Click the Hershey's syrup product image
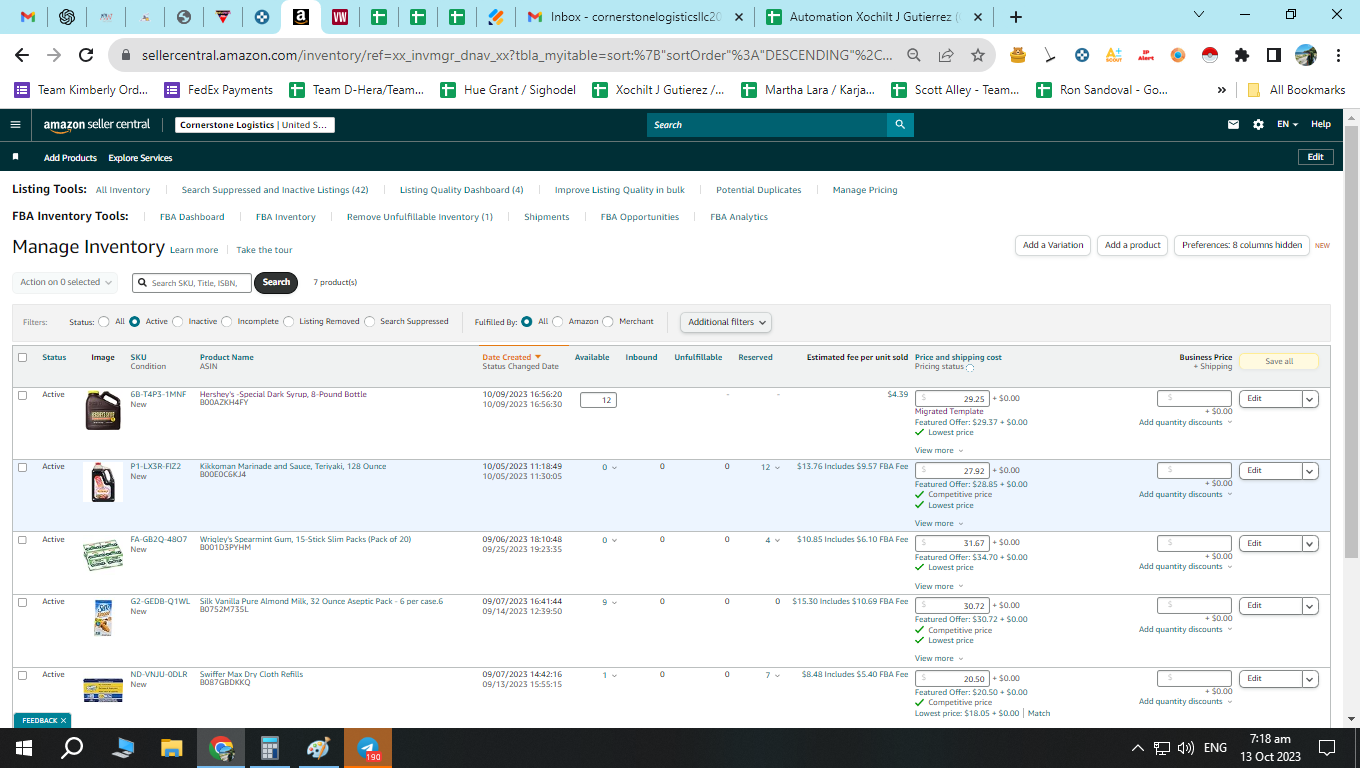 click(103, 410)
